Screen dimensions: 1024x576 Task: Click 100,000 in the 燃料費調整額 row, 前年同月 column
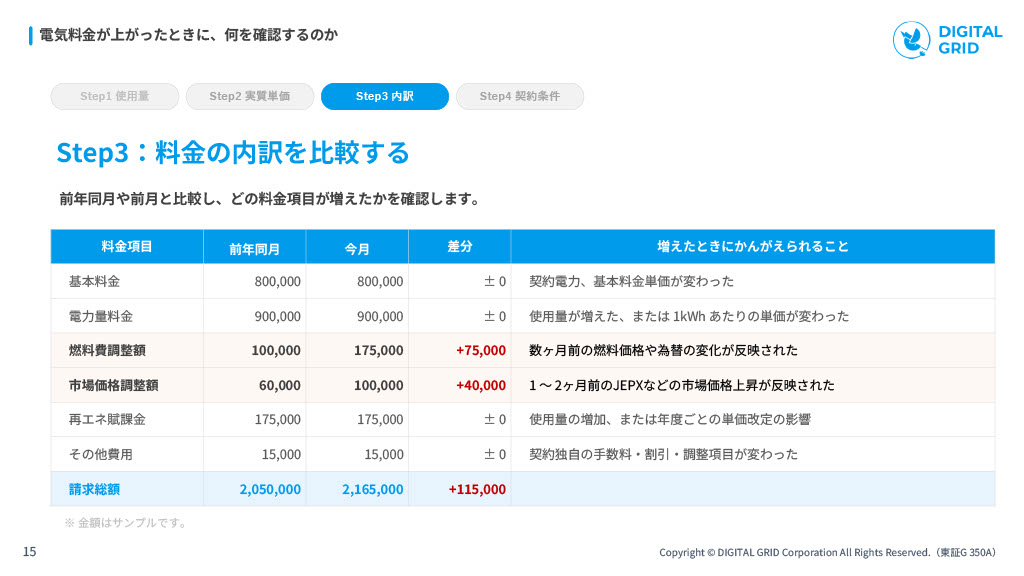[276, 350]
